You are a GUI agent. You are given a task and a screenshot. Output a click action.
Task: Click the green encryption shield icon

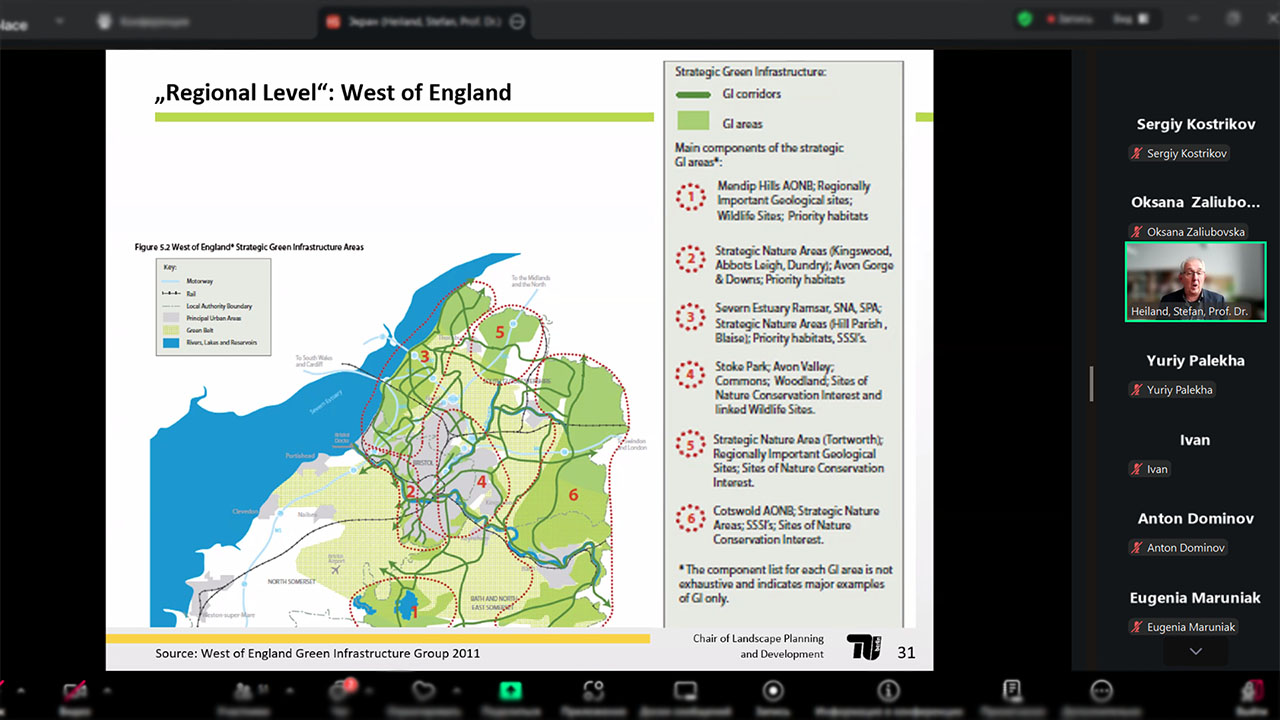pyautogui.click(x=1024, y=19)
